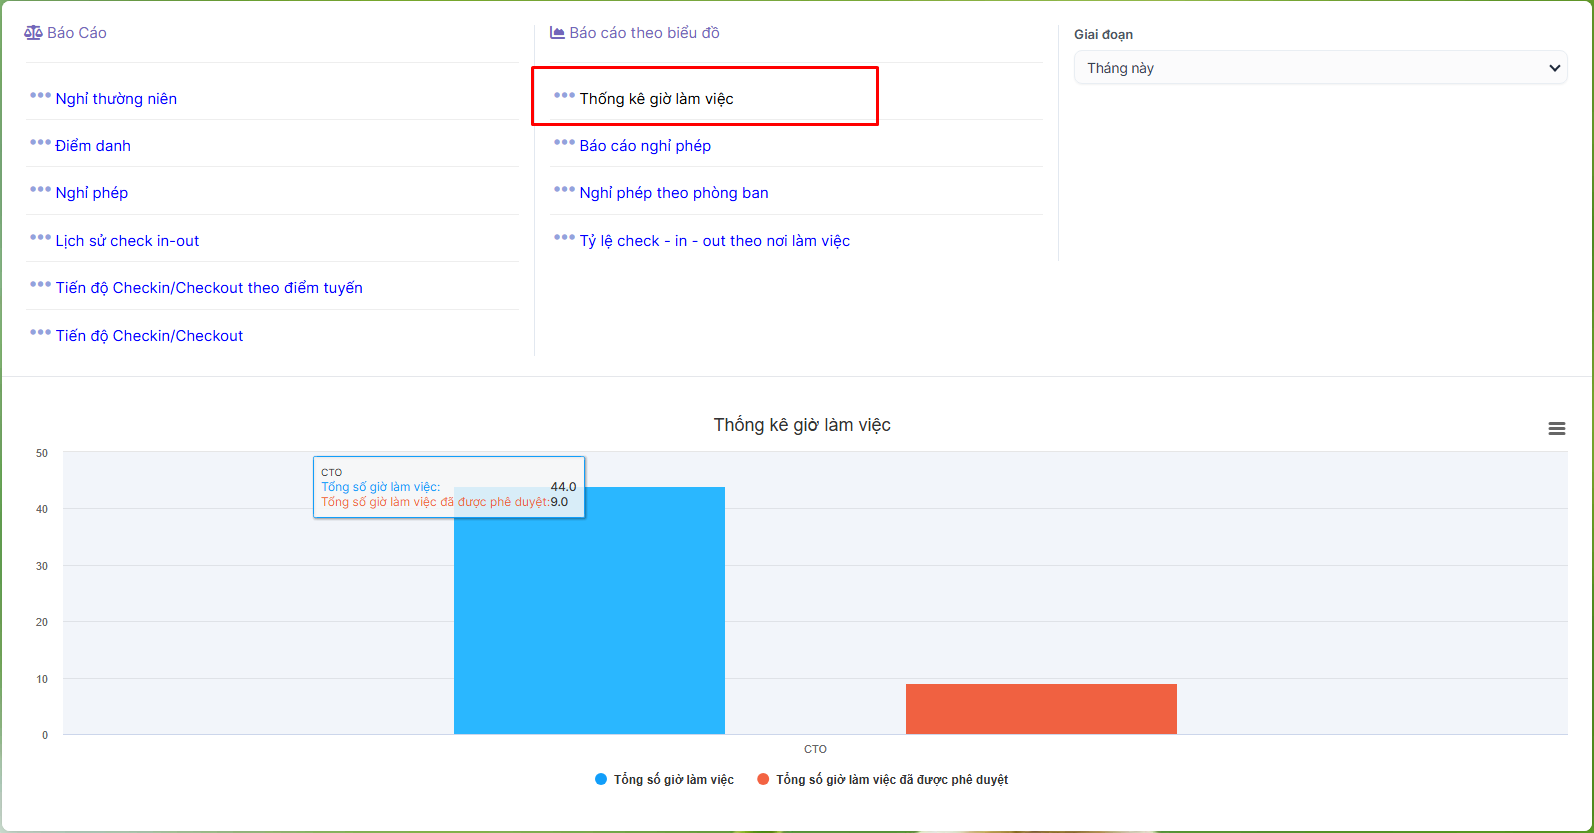Open the Giai đoạn period dropdown
This screenshot has width=1594, height=833.
pos(1320,68)
